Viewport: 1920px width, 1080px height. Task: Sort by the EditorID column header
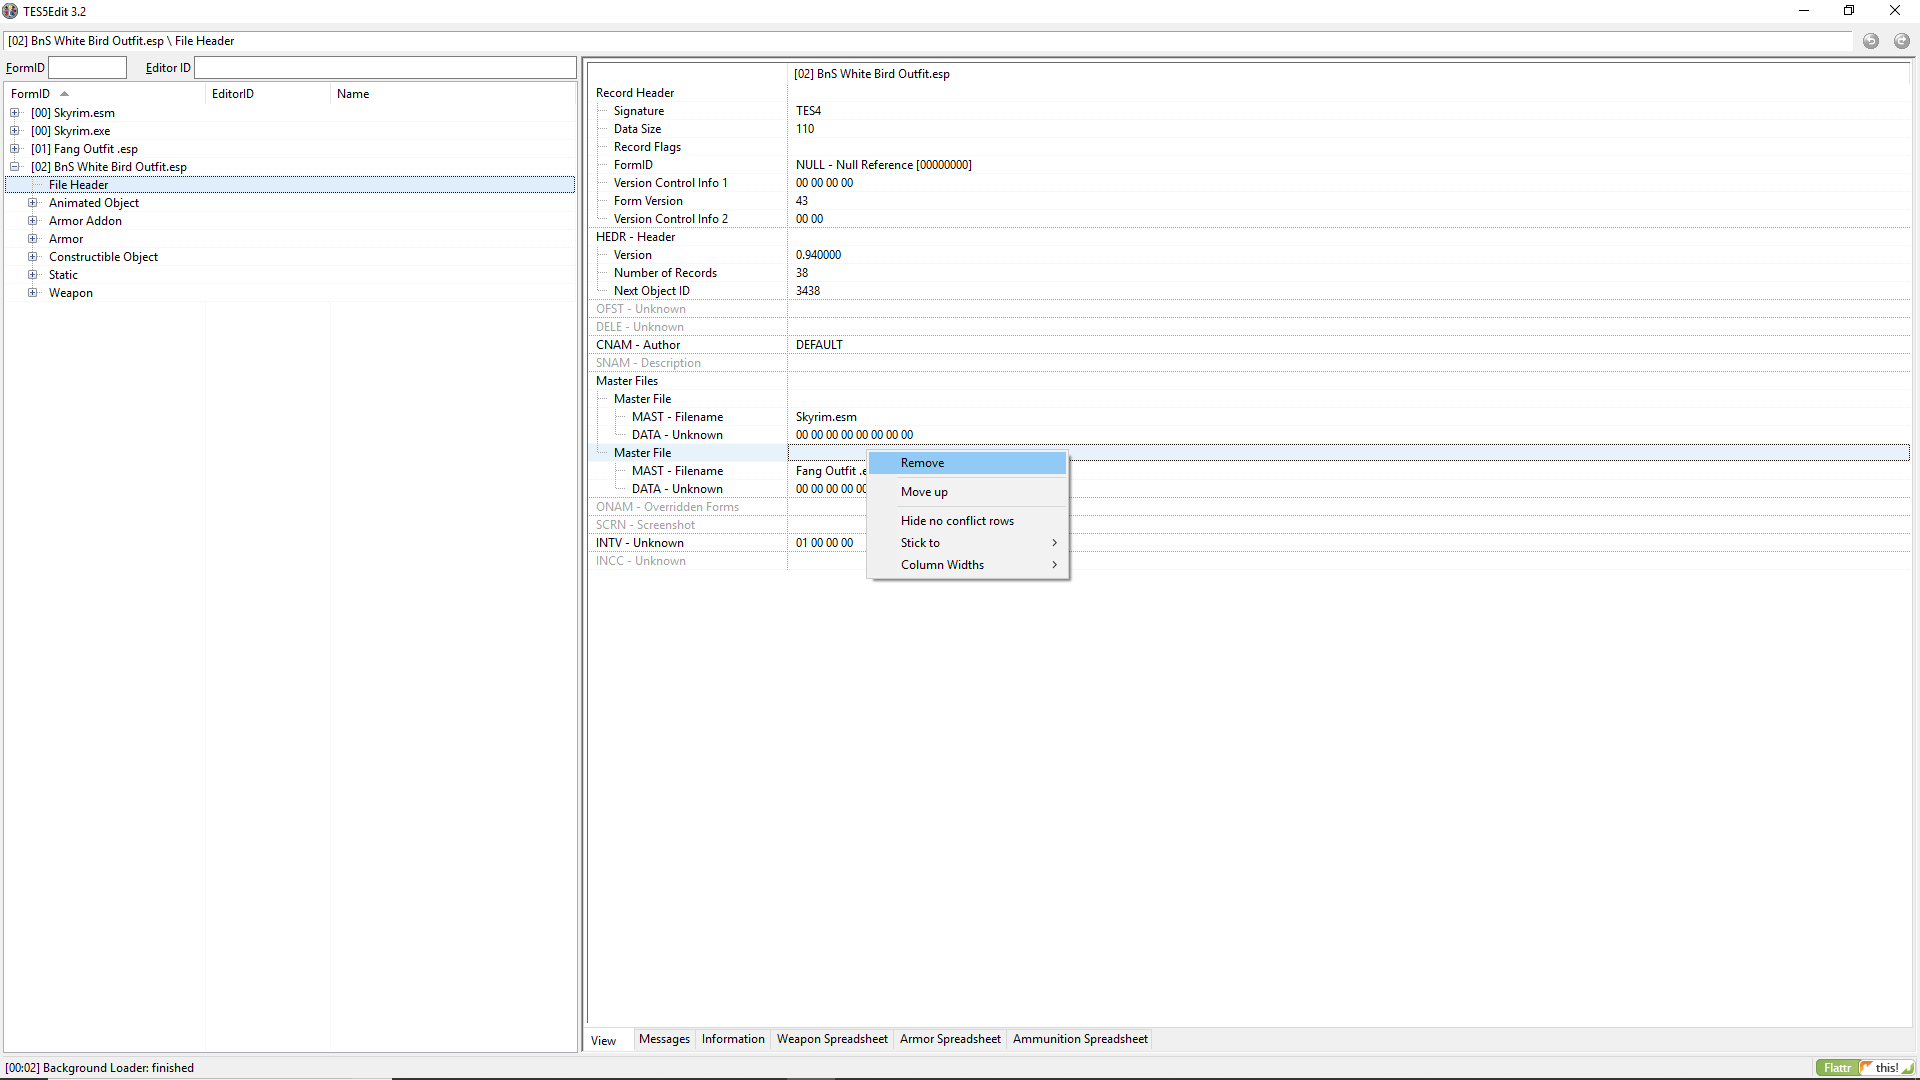(x=268, y=94)
